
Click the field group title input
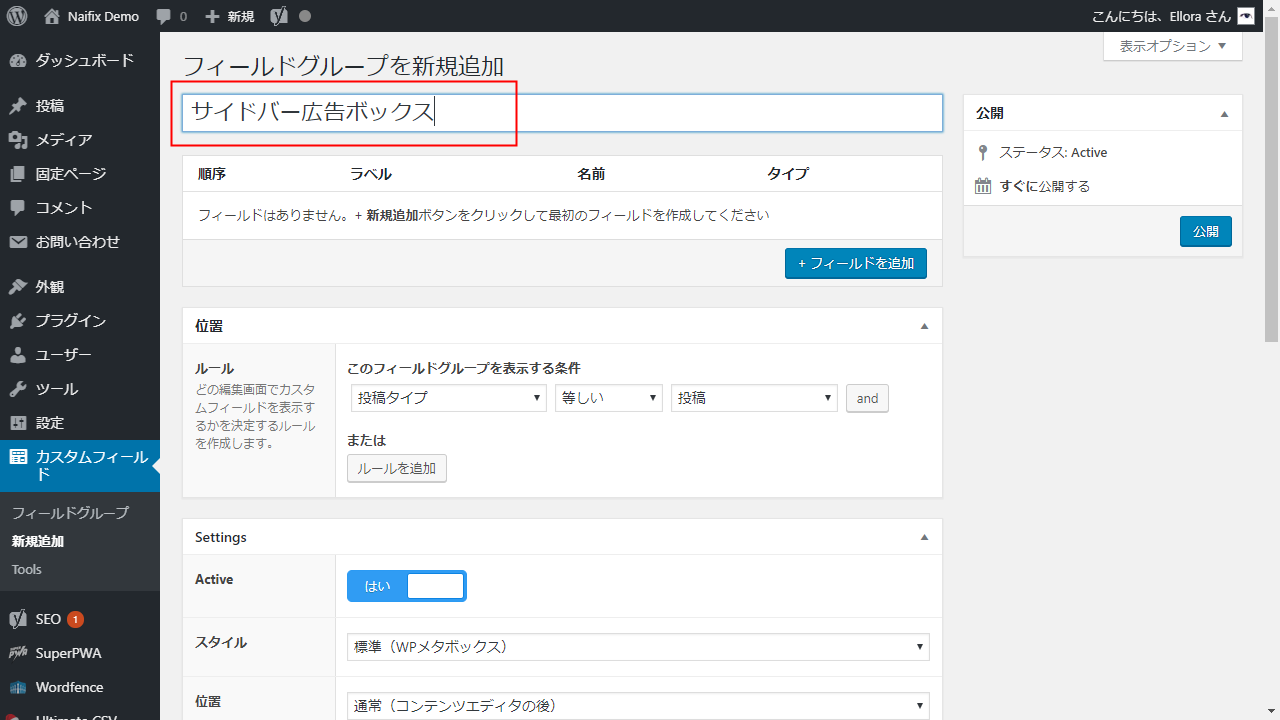coord(562,113)
